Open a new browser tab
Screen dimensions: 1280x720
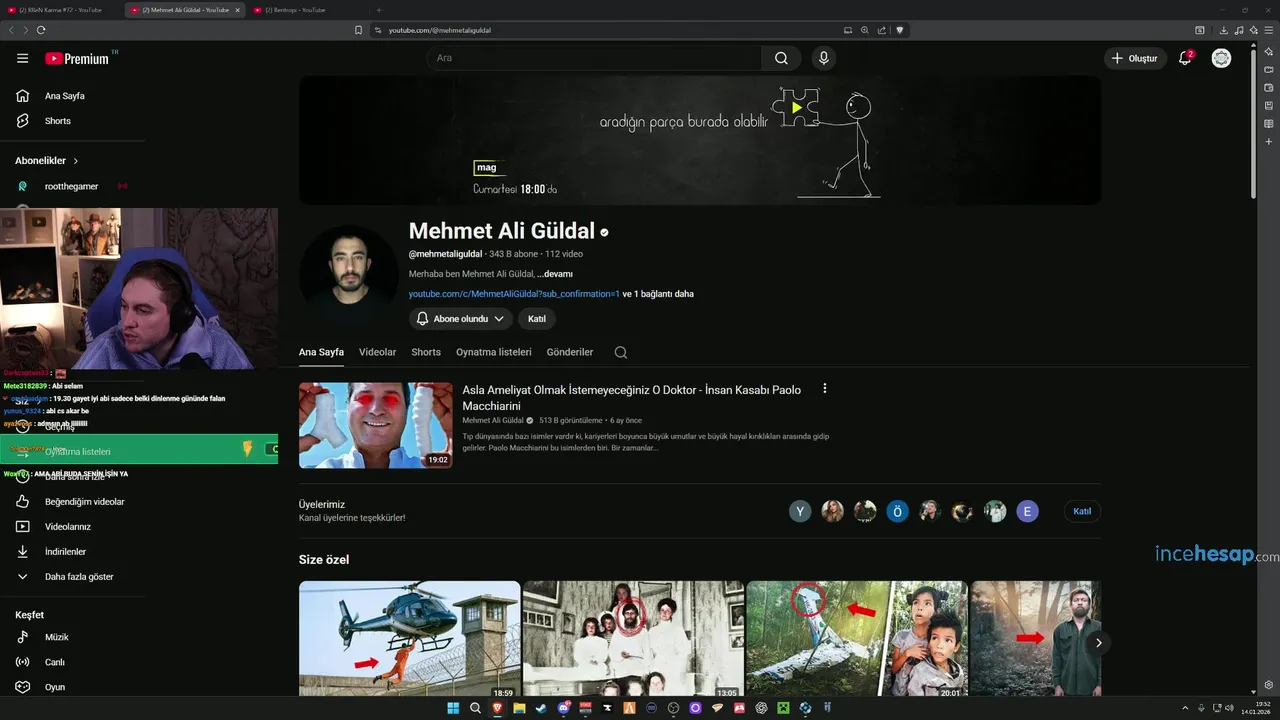378,10
